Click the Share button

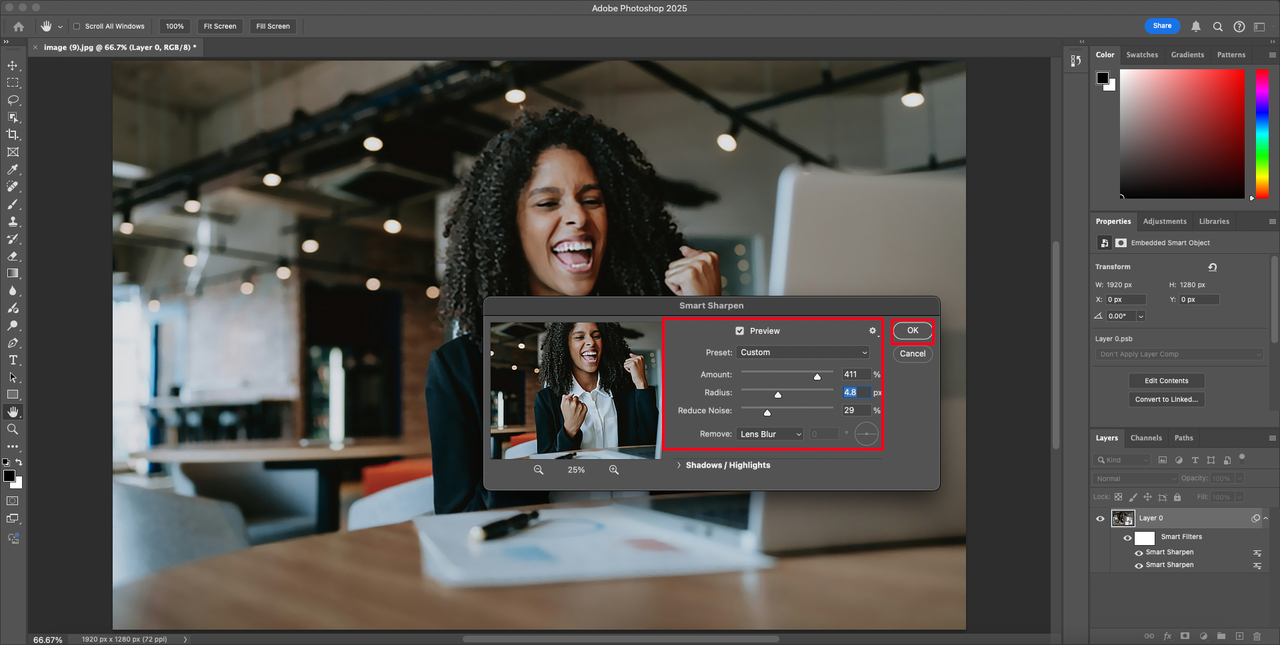pos(1162,26)
